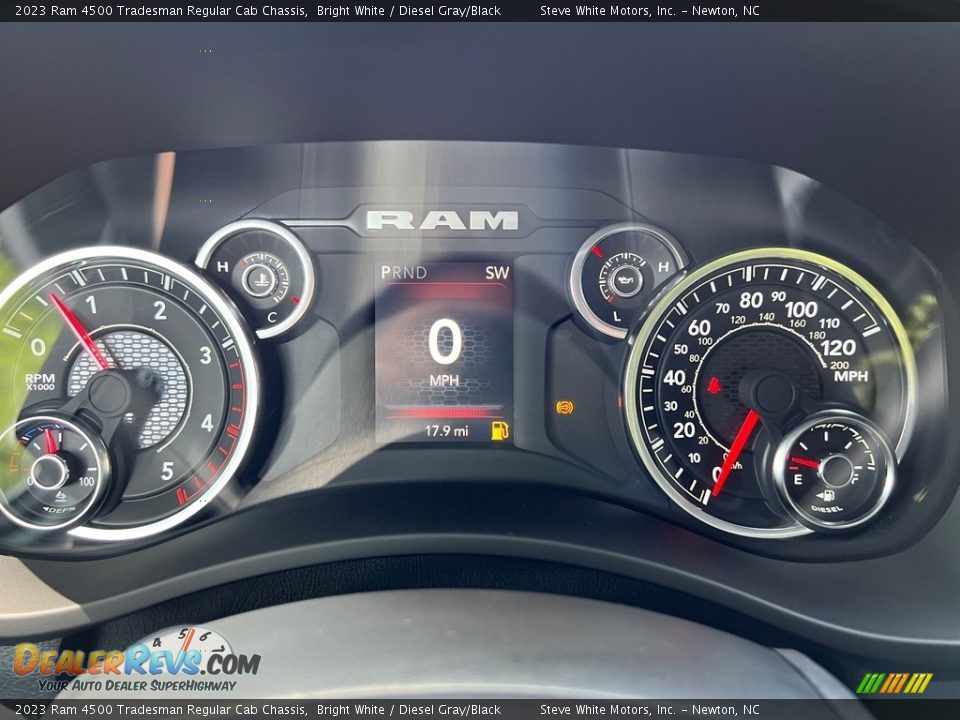This screenshot has height=720, width=960.
Task: Click the 17.9 mi range reading
Action: click(446, 431)
